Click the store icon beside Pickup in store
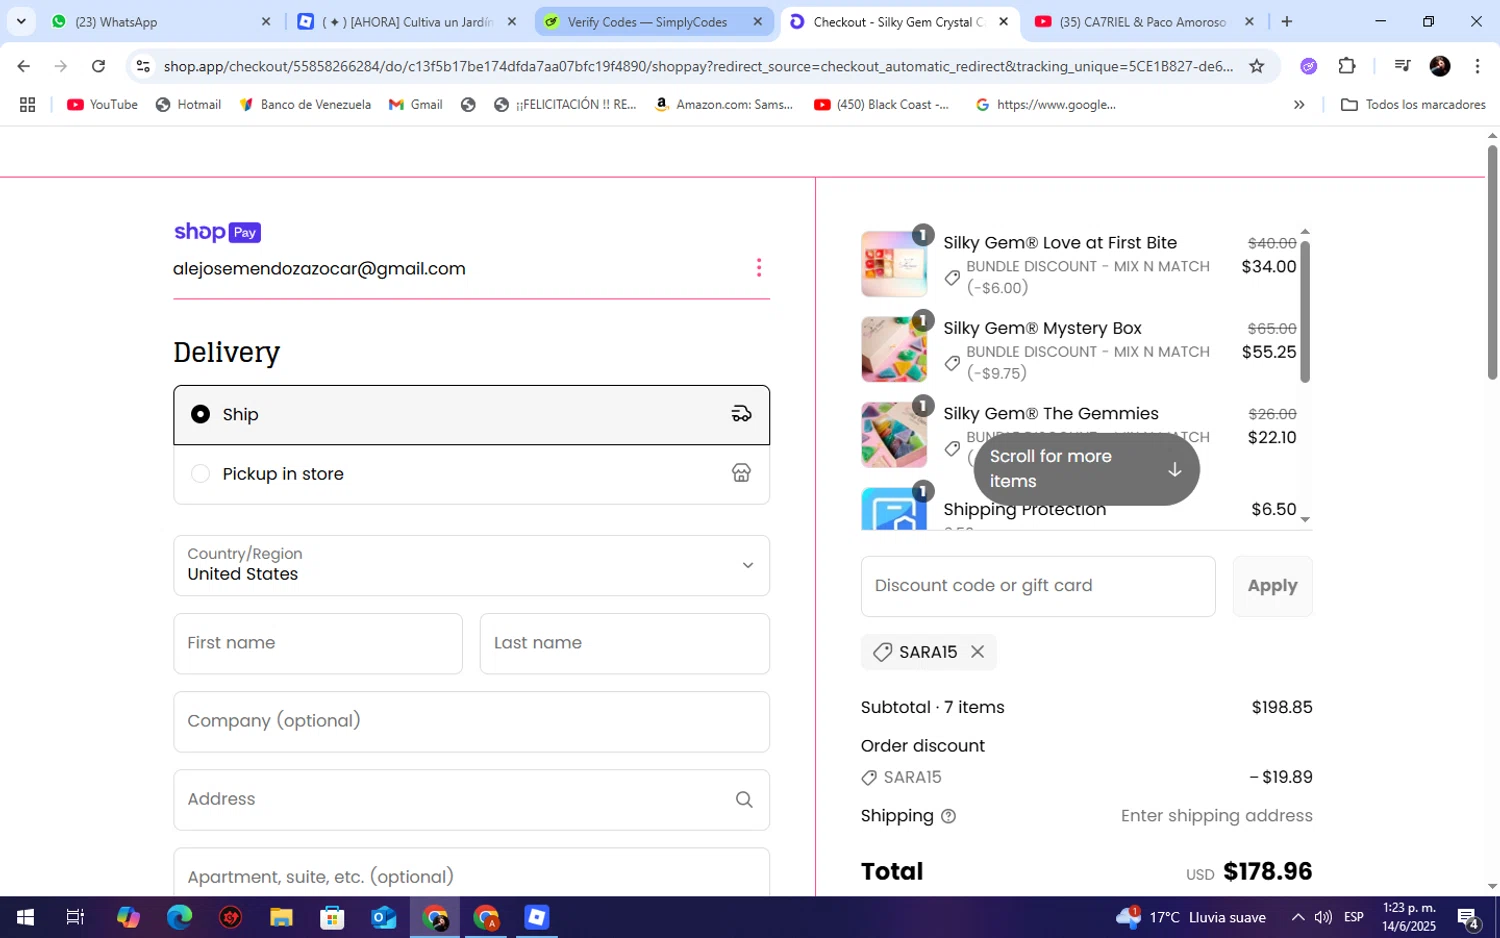The image size is (1500, 938). tap(741, 473)
